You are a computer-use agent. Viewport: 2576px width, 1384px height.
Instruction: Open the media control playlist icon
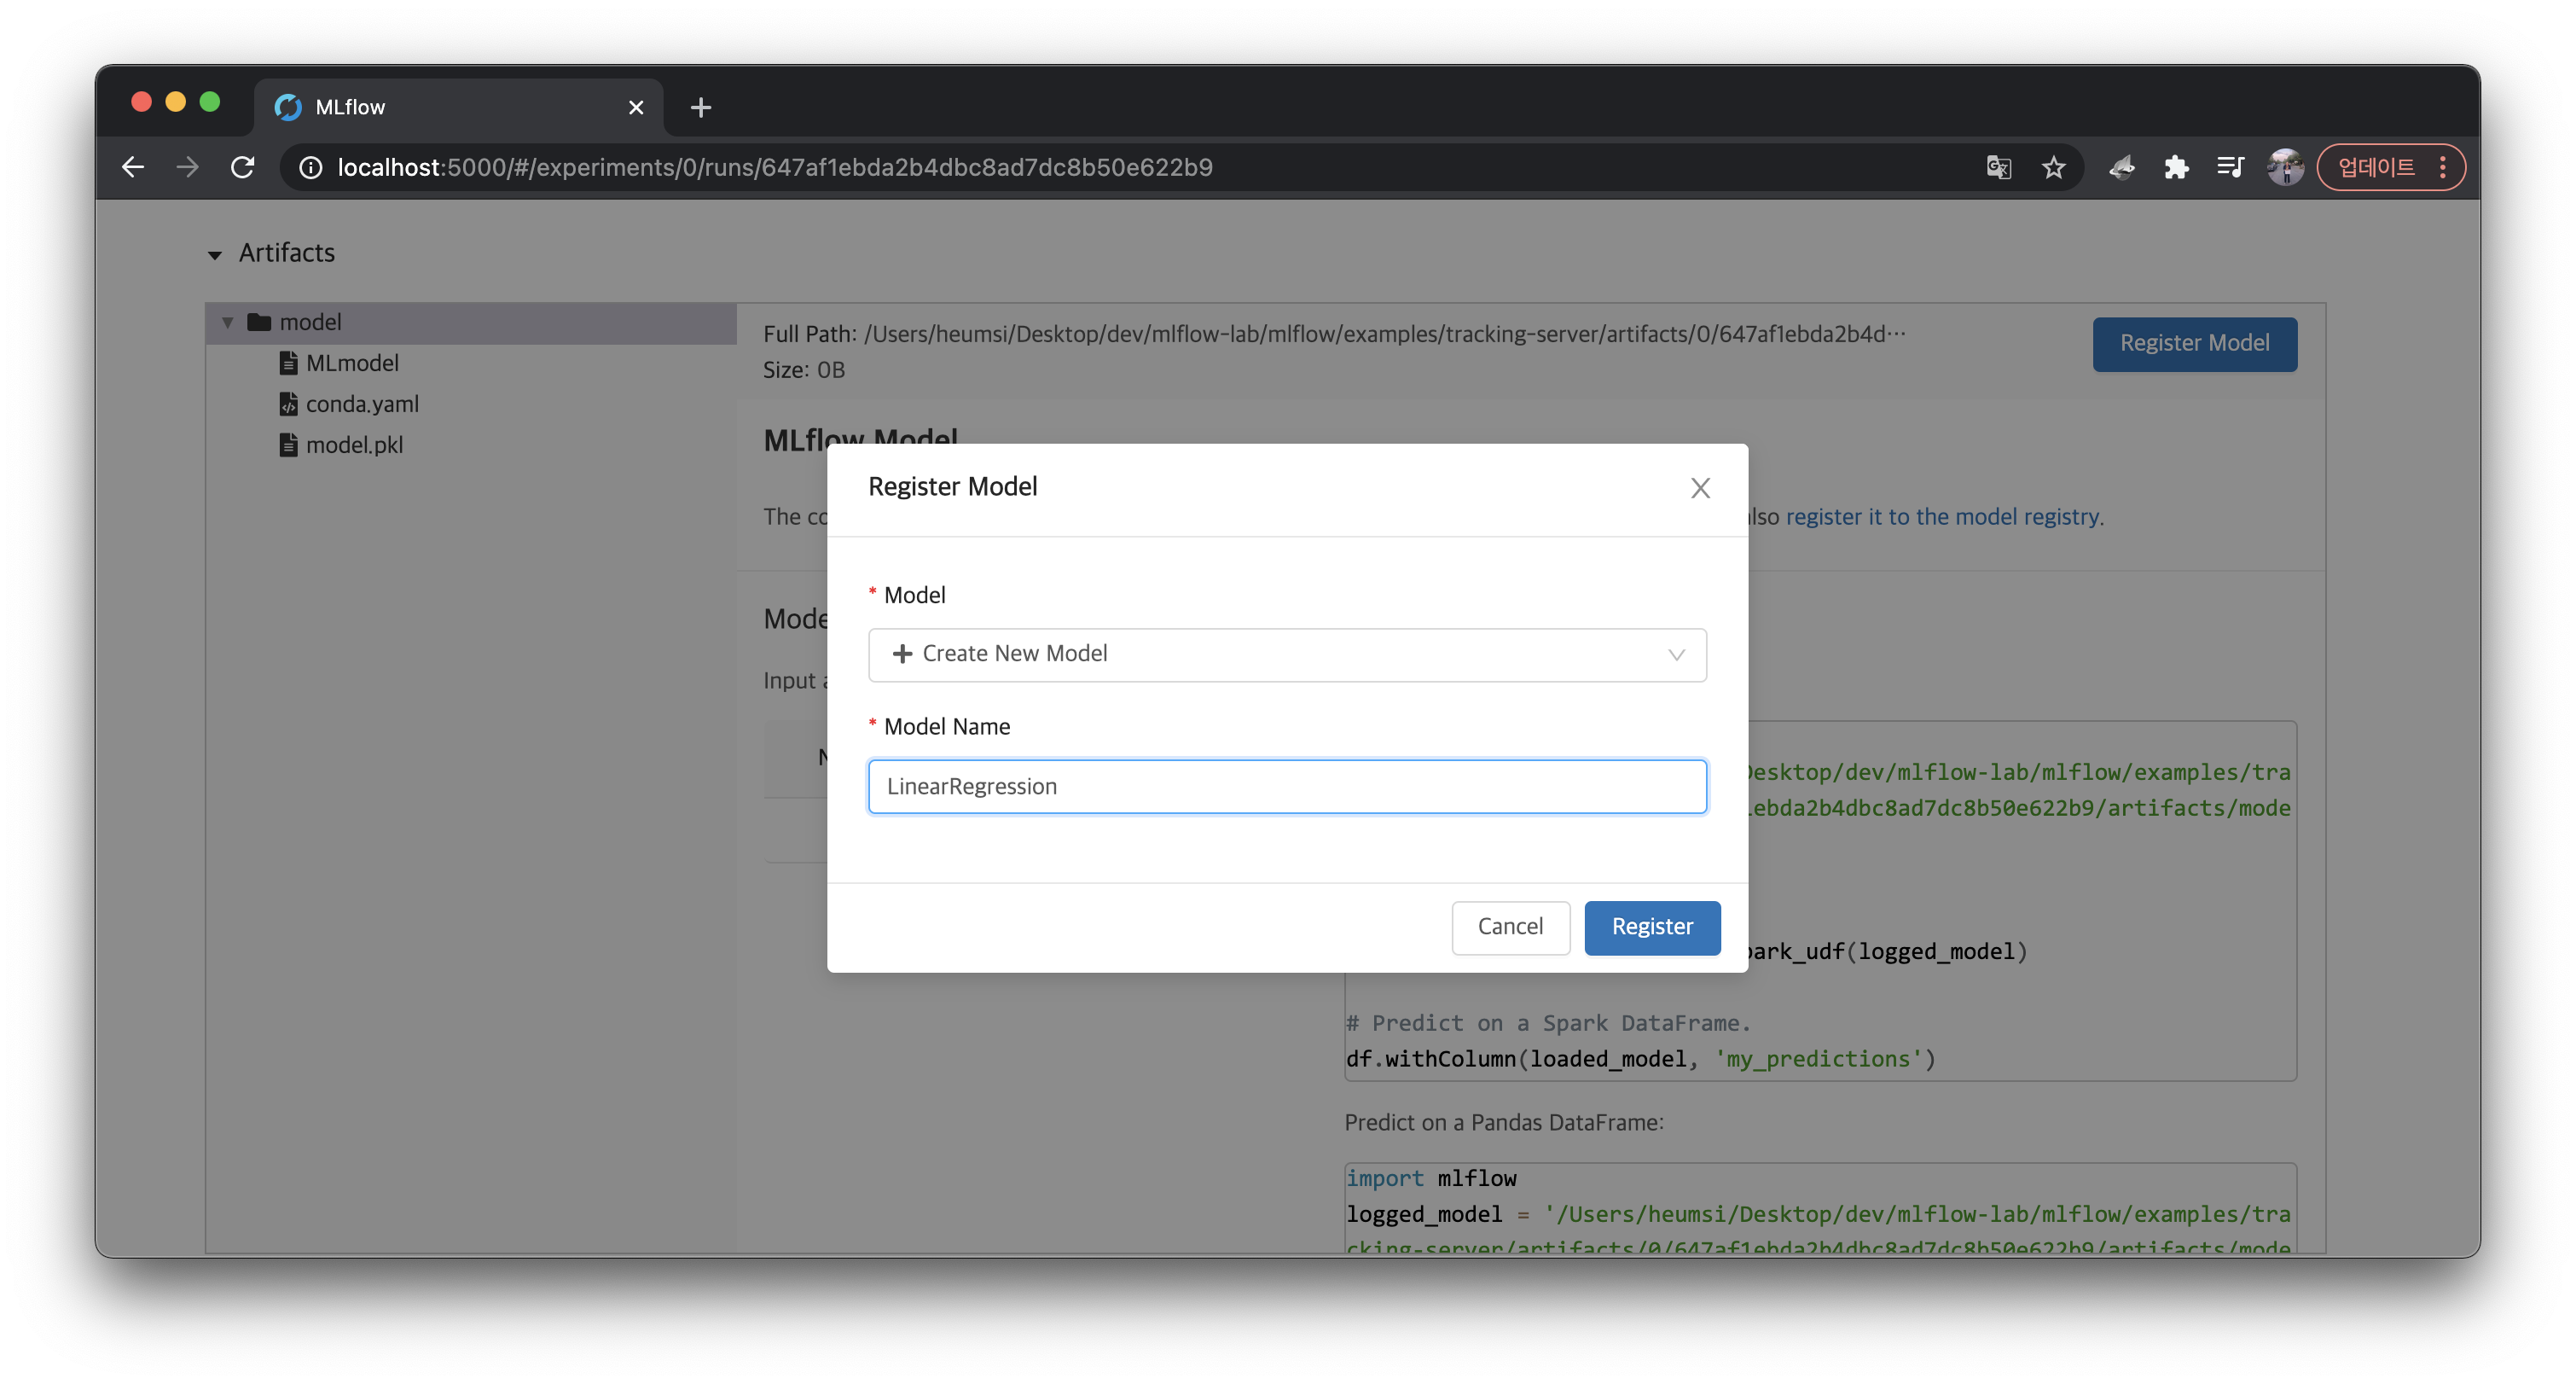2230,167
